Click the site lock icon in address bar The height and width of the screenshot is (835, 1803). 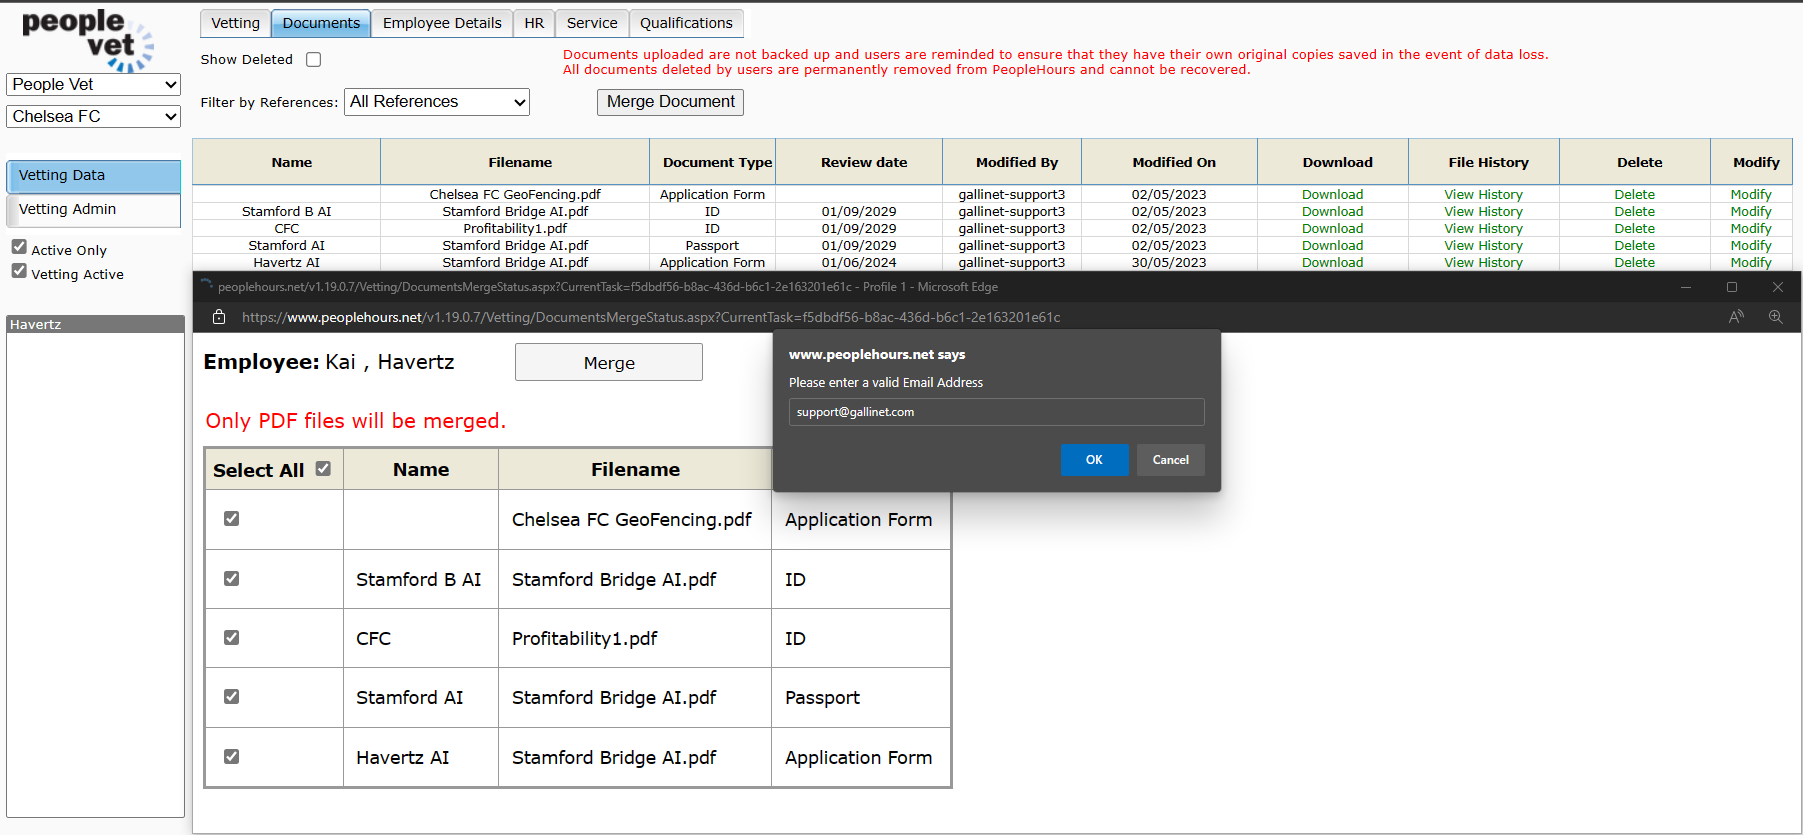coord(219,317)
